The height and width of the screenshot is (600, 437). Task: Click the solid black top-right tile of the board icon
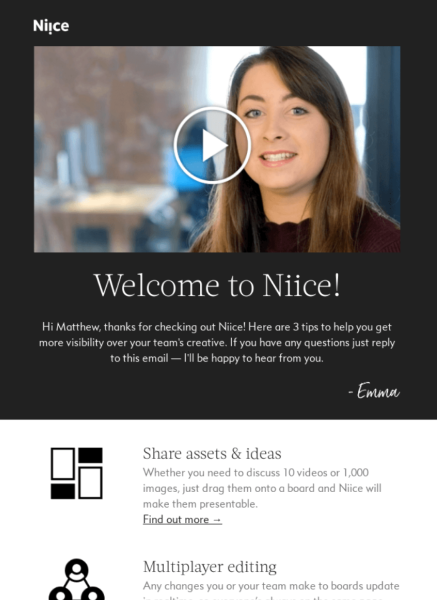90,455
